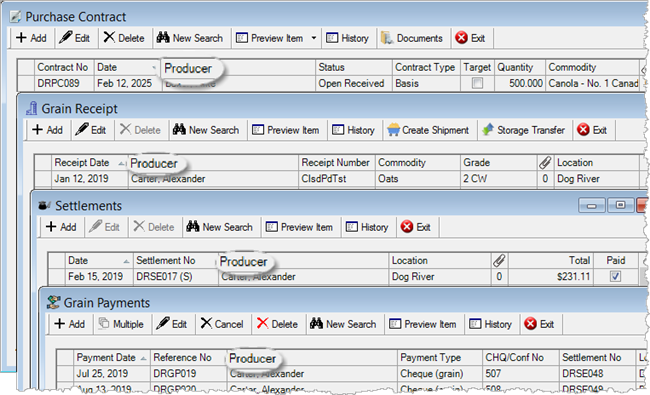The height and width of the screenshot is (395, 650).
Task: Click Add in Grain Receipt toolbar
Action: tap(48, 130)
